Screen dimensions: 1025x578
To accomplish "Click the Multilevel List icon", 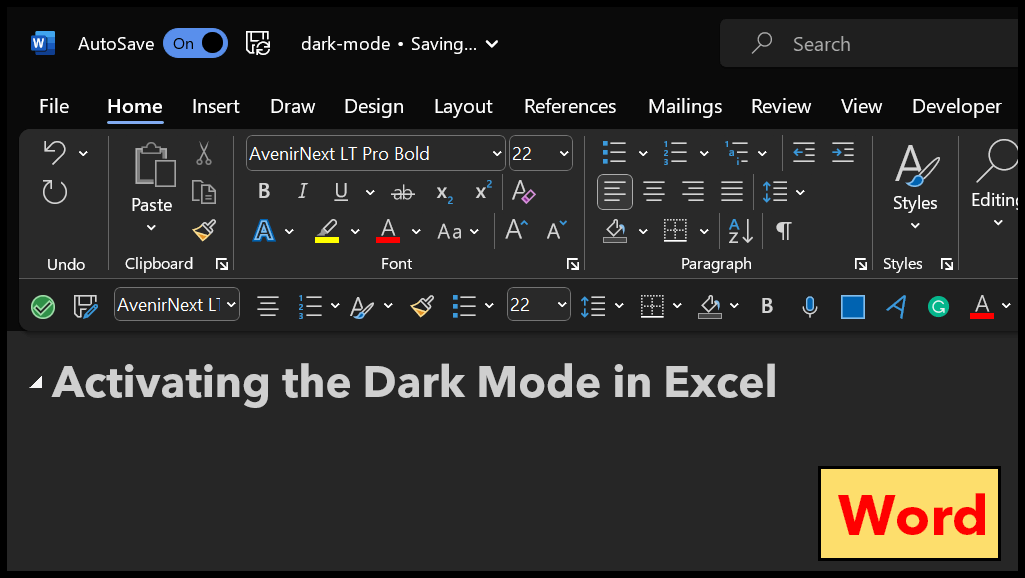I will tap(736, 152).
